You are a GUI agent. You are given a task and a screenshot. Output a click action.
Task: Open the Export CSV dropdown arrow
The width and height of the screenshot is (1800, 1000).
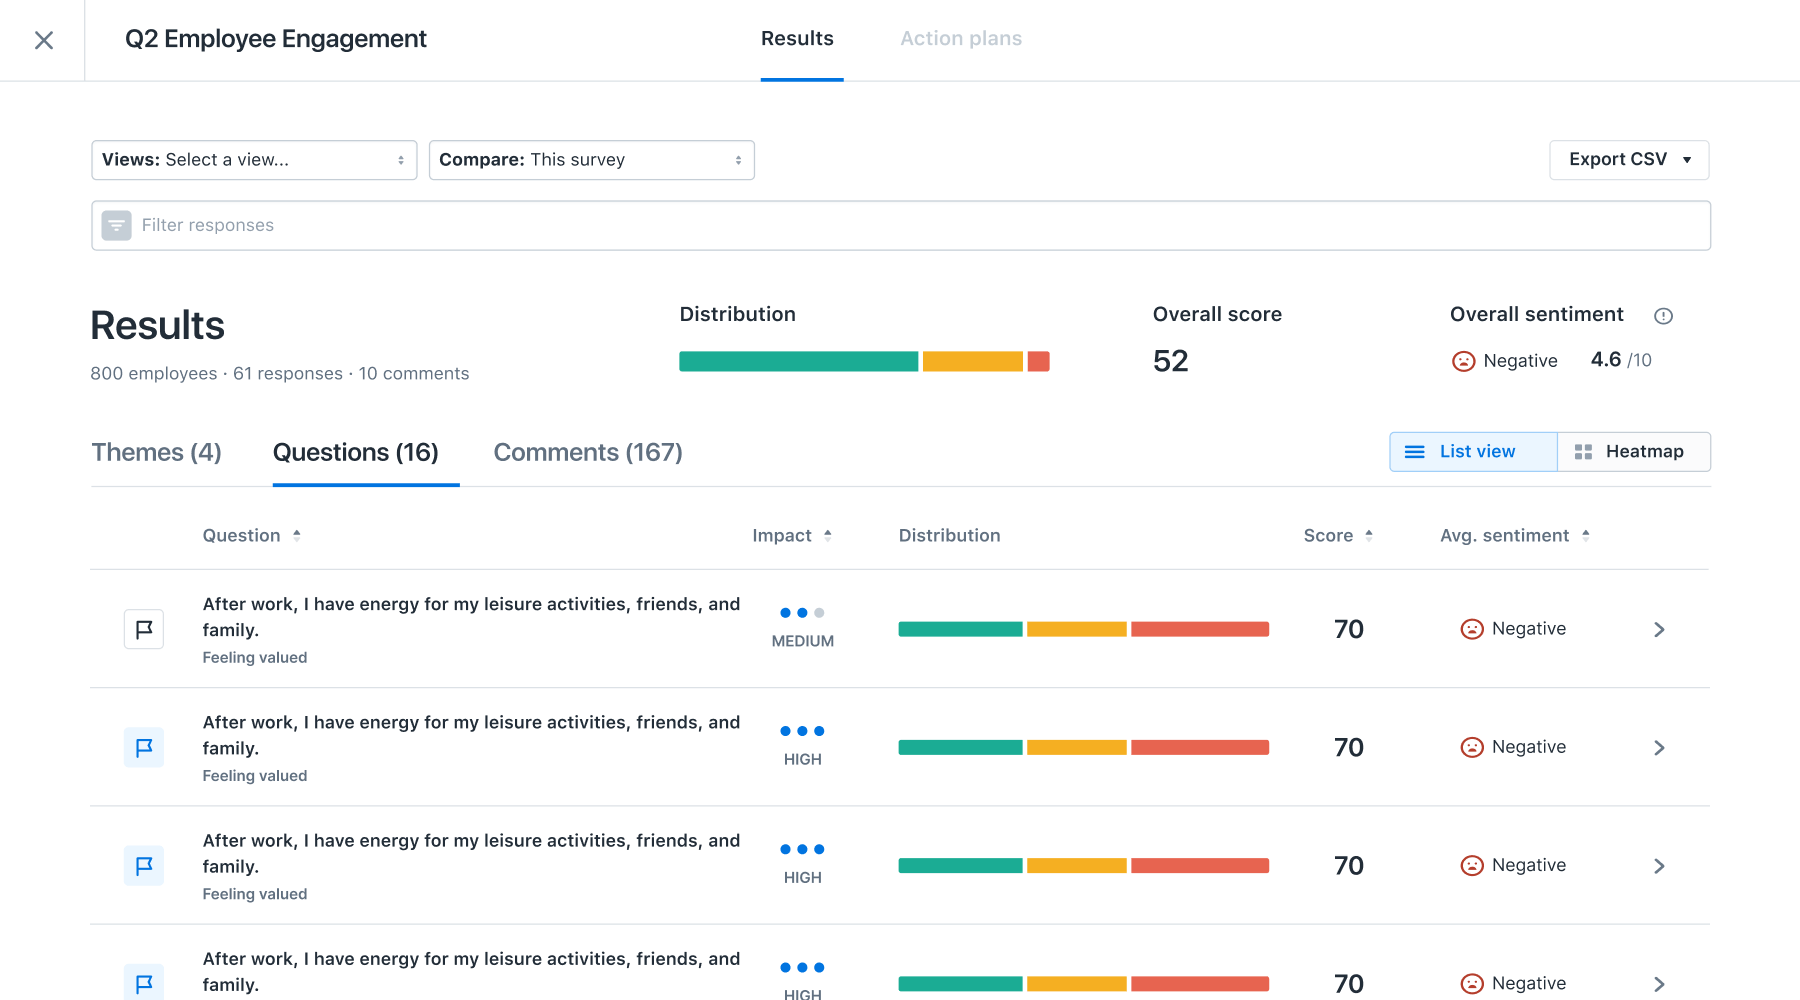(x=1686, y=160)
